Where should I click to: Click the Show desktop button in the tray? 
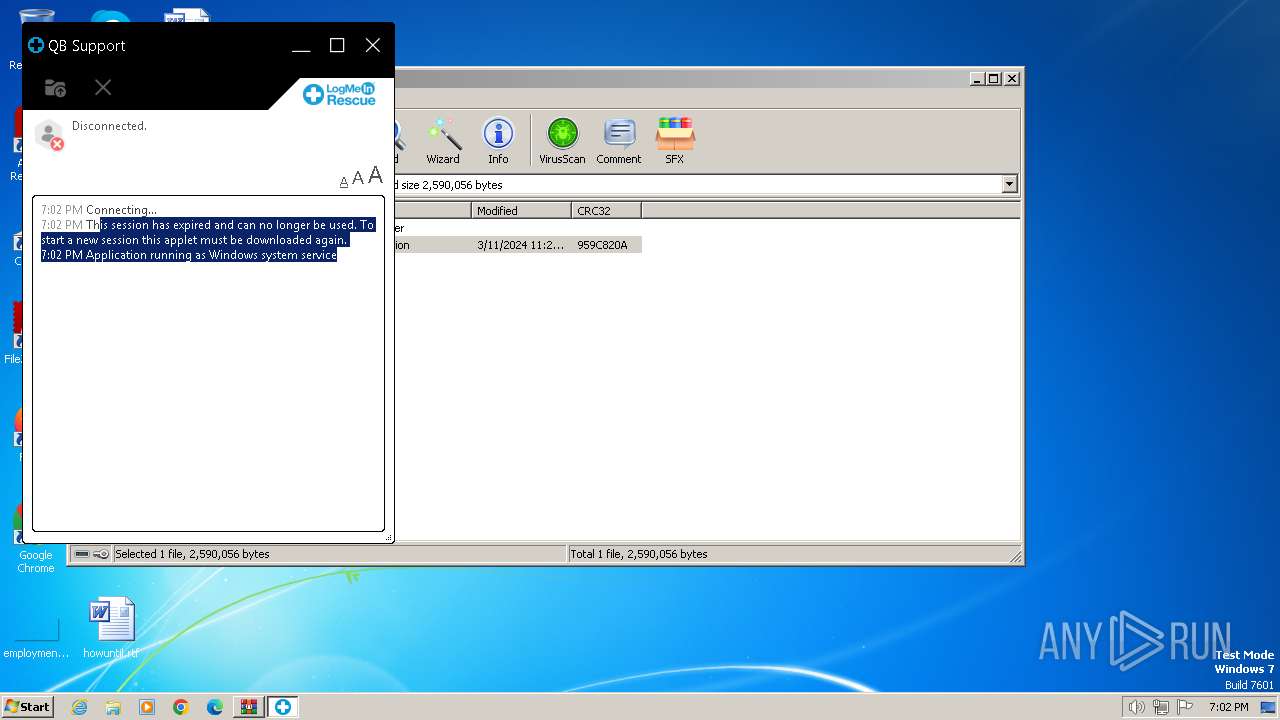pos(1268,707)
